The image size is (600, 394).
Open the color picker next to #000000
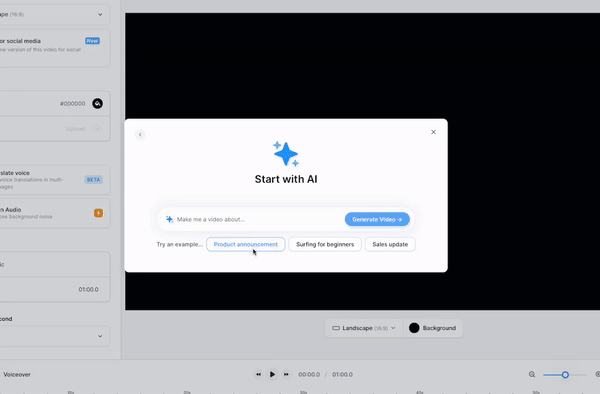click(97, 103)
